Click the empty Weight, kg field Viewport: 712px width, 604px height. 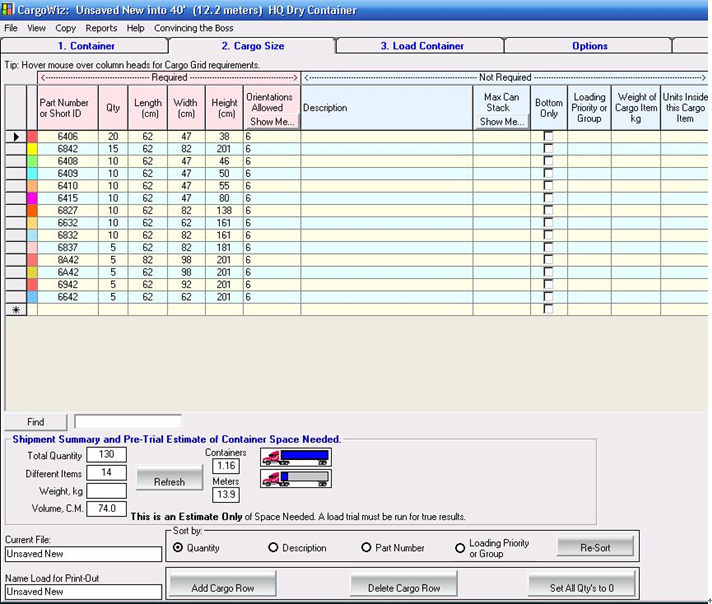coord(107,490)
